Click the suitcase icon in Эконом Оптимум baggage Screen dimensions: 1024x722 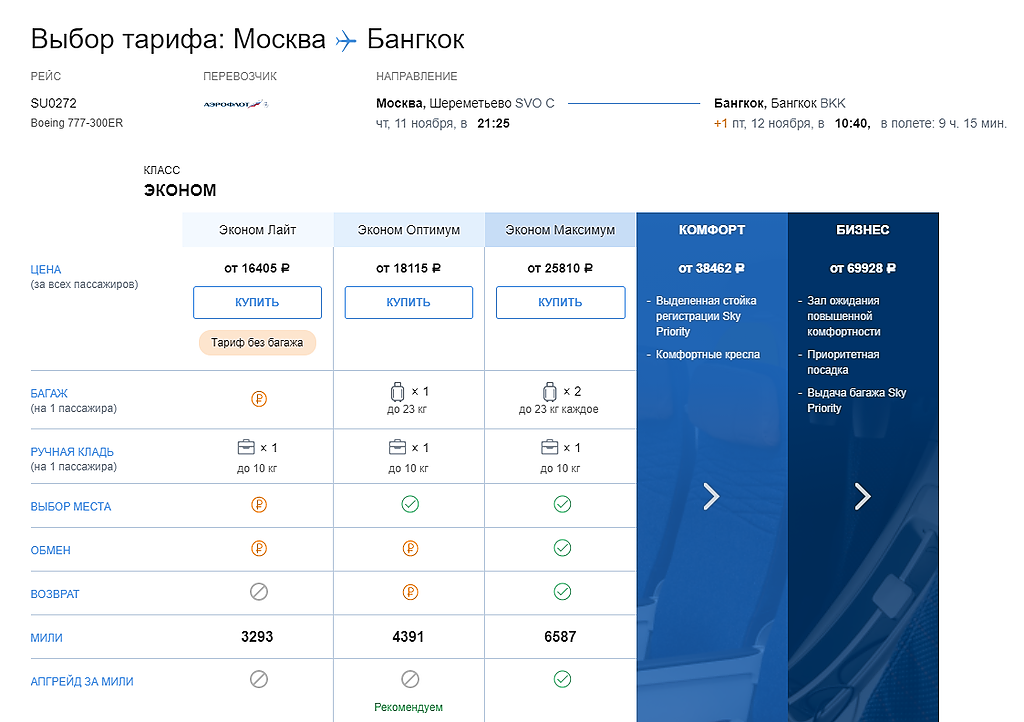pos(397,392)
